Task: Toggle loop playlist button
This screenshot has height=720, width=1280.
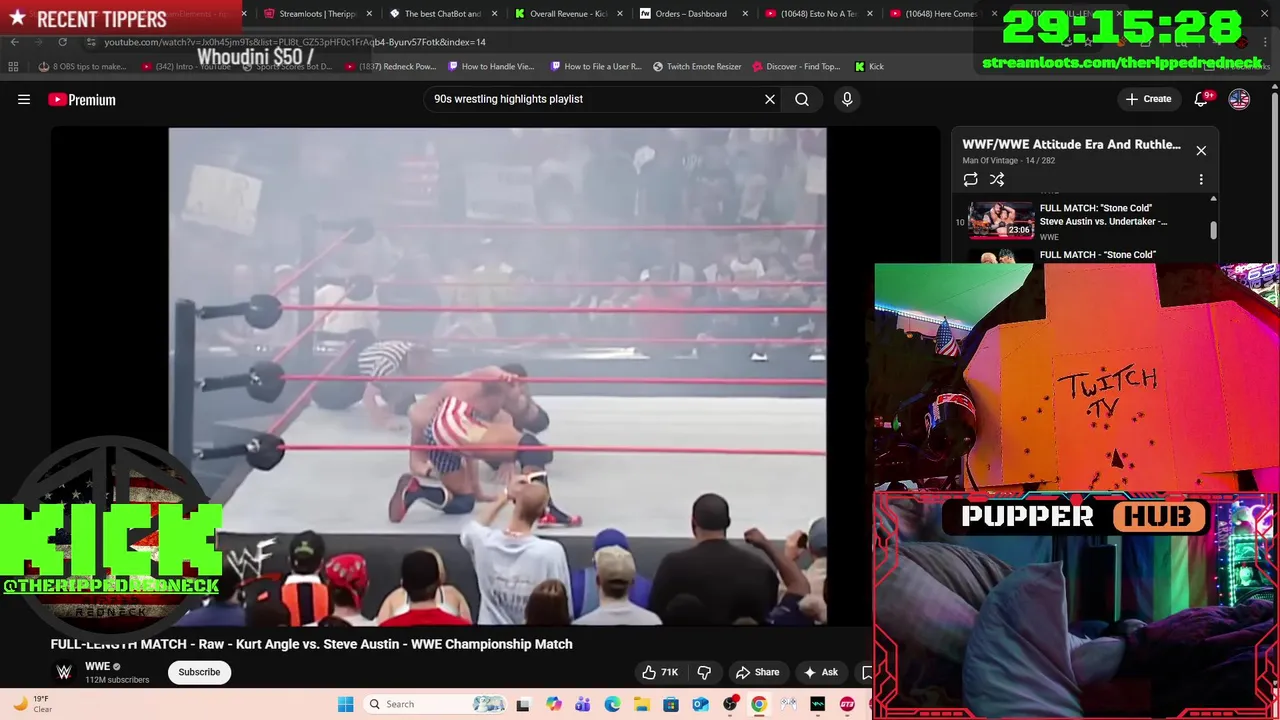Action: coord(970,180)
